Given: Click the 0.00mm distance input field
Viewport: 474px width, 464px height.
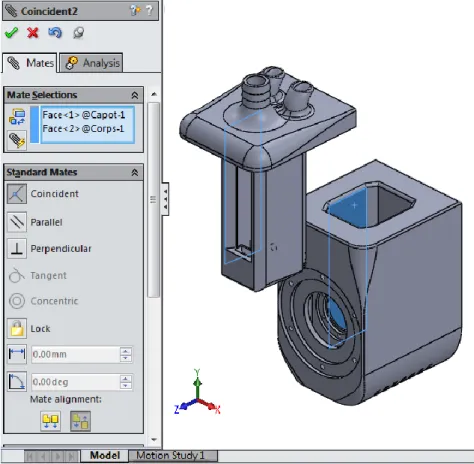Looking at the screenshot, I should [x=75, y=354].
